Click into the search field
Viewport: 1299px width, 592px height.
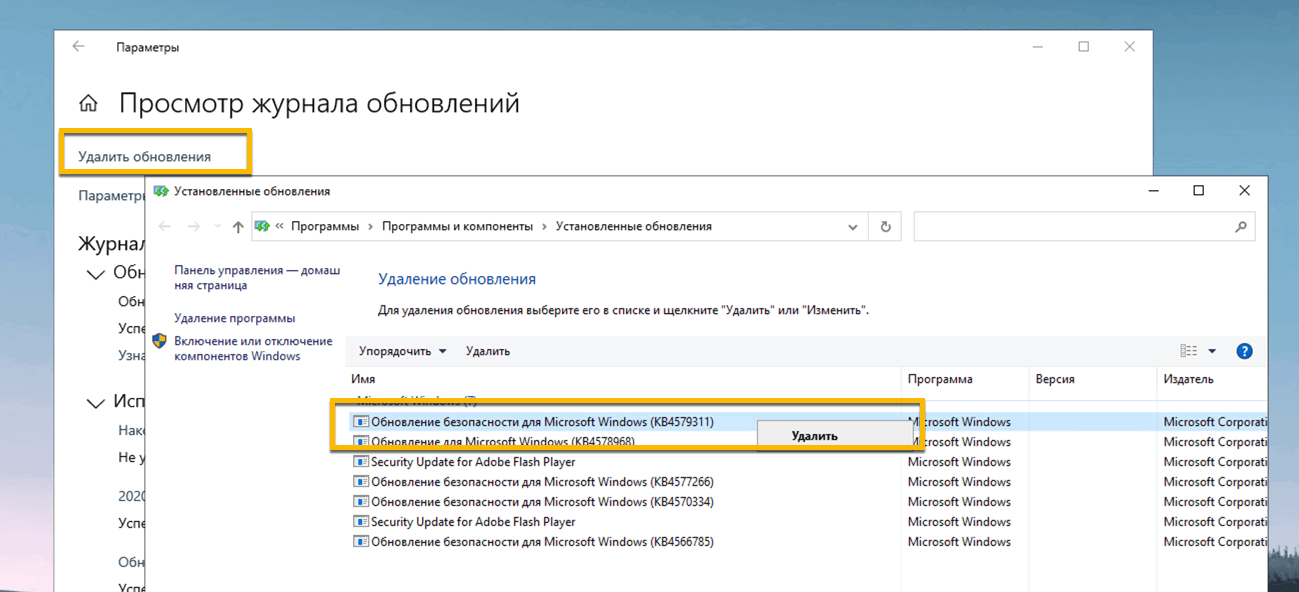tap(1074, 227)
